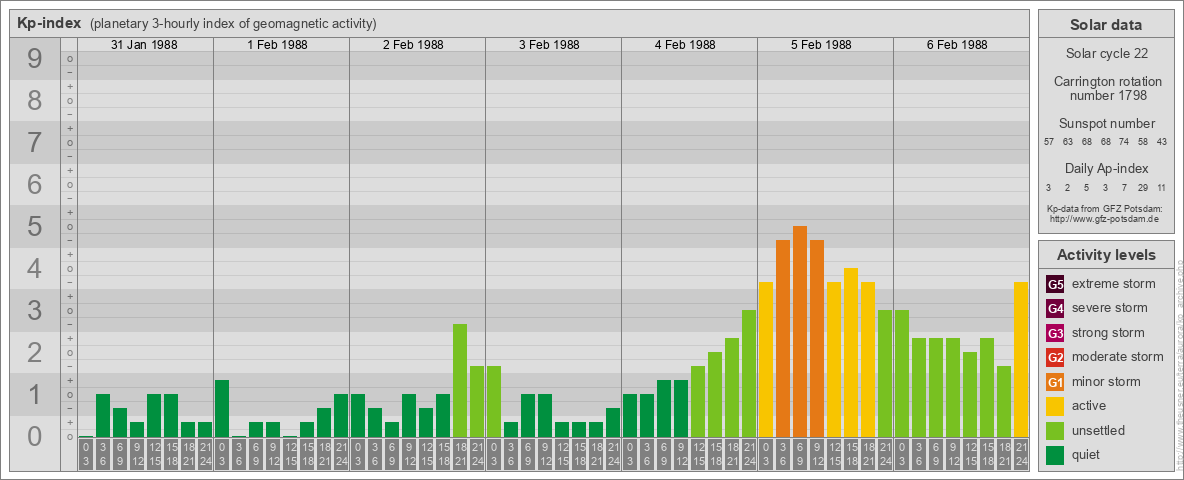This screenshot has height=480, width=1184.
Task: Click the 'Kp-data from GFZ Potsdam:' text
Action: point(1104,209)
